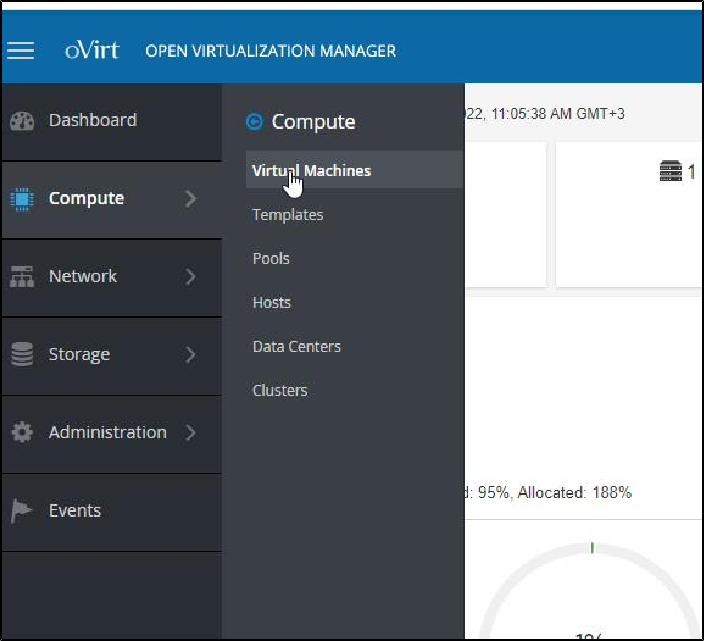Expand the Administration menu chevron

pos(191,433)
